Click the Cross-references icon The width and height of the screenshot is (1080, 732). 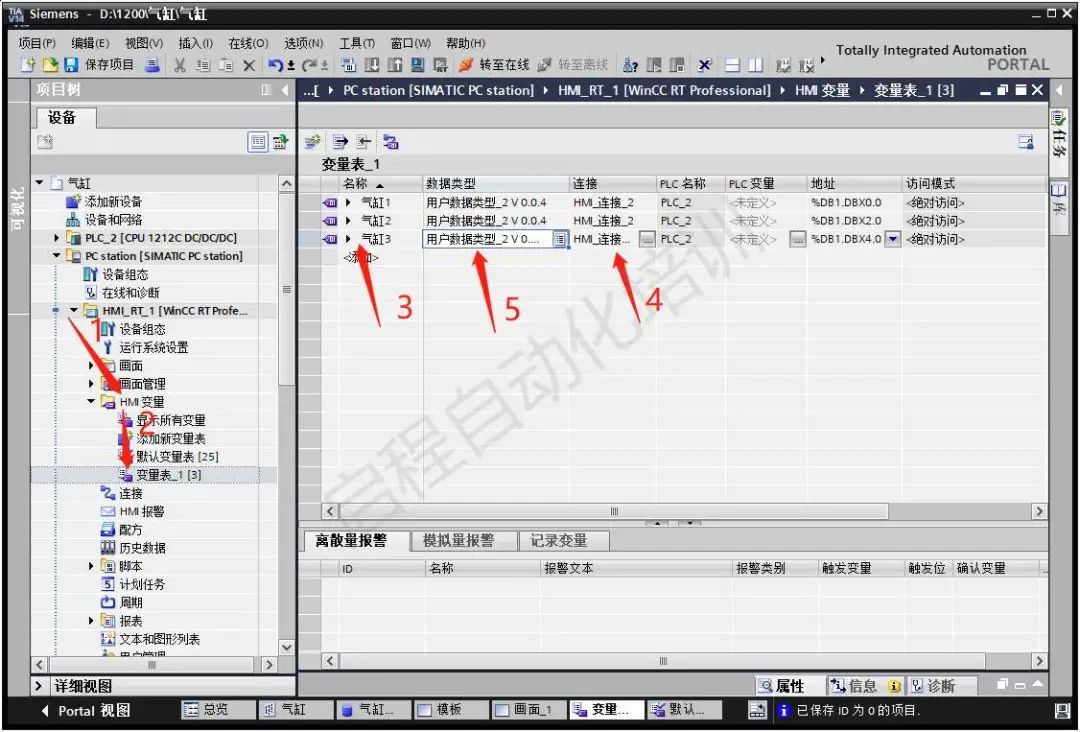[x=704, y=65]
